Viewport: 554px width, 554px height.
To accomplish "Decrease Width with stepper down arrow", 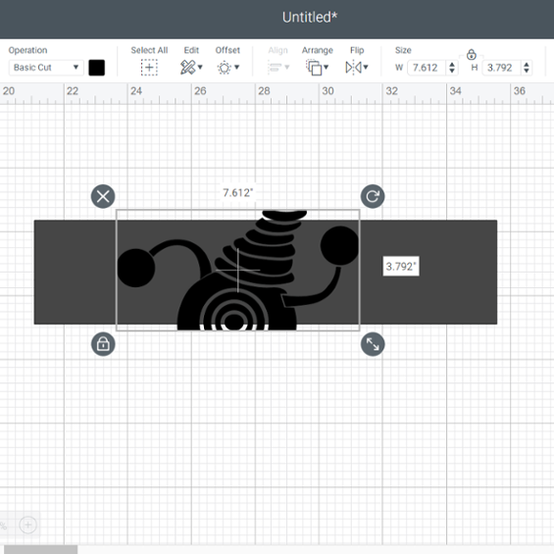I will tap(452, 71).
